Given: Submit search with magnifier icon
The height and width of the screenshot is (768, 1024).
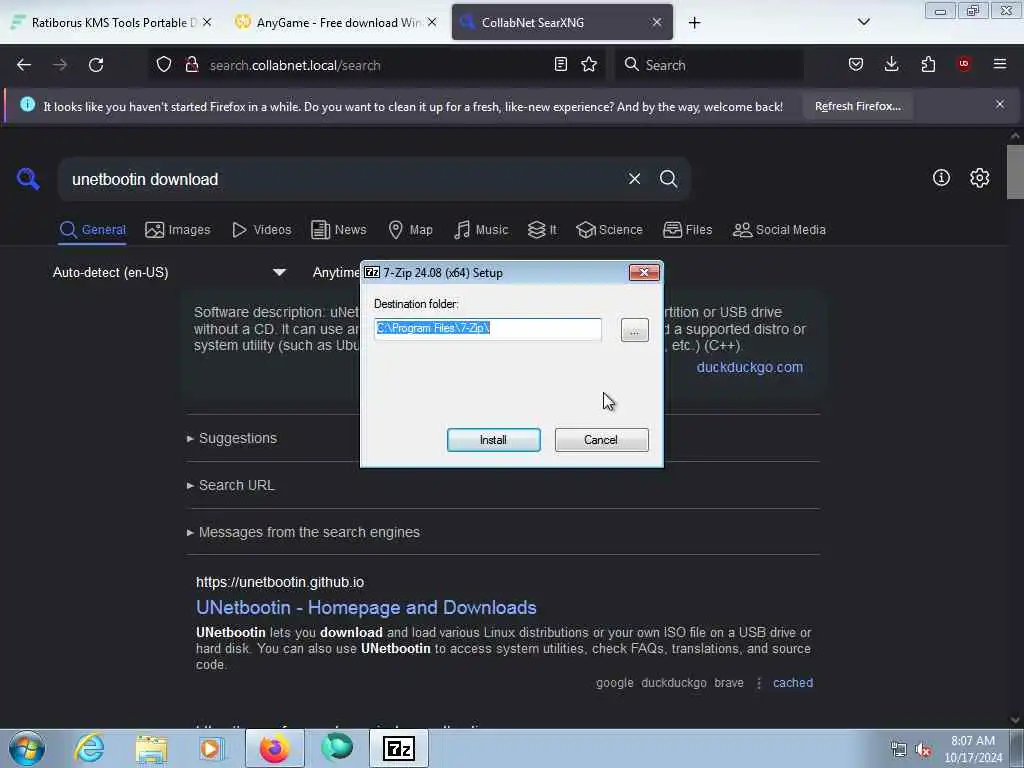Looking at the screenshot, I should click(x=668, y=179).
